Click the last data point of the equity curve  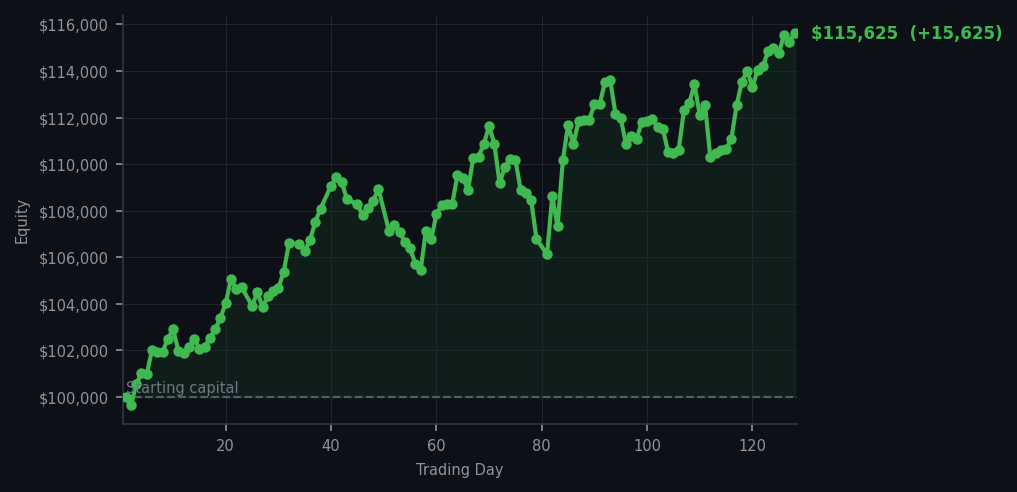(795, 33)
